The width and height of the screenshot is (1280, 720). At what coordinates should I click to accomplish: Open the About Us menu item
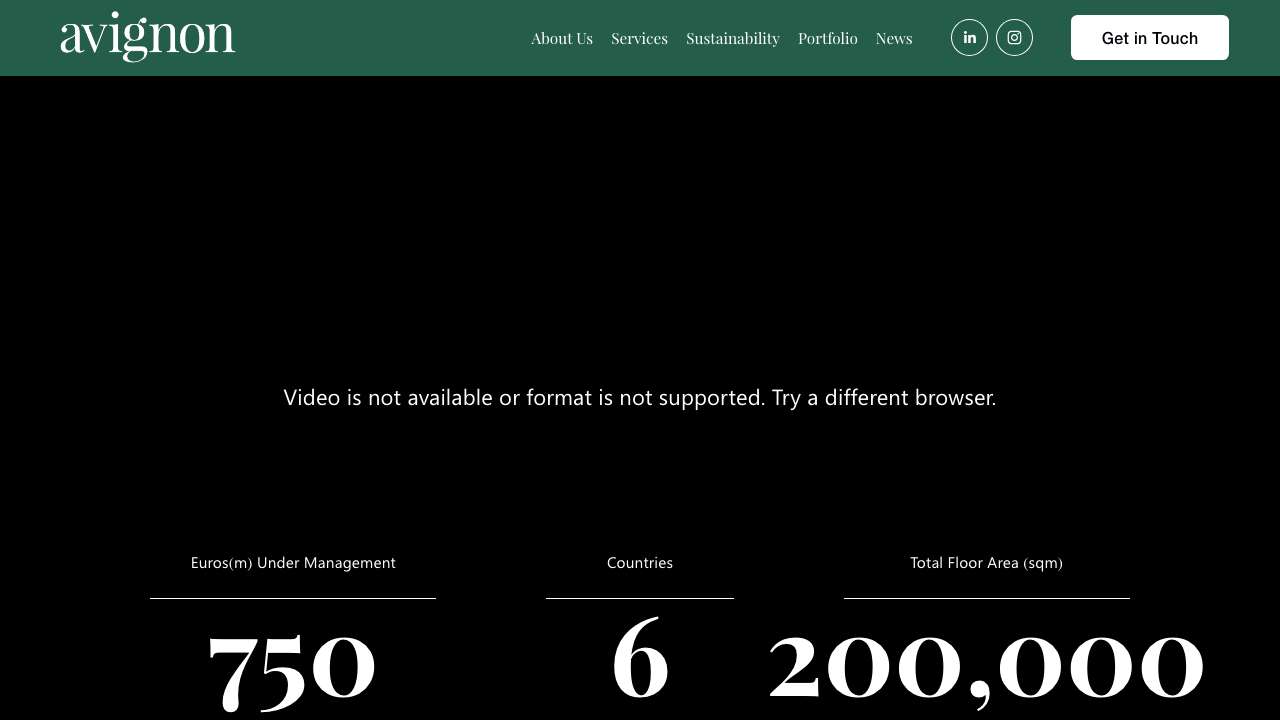(562, 38)
